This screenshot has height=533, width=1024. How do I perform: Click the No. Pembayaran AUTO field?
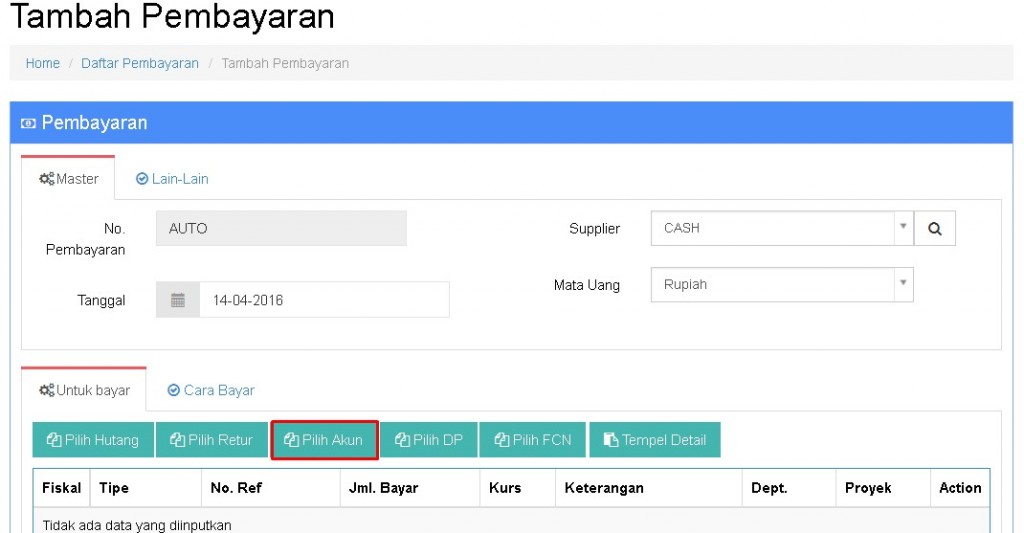pos(281,229)
